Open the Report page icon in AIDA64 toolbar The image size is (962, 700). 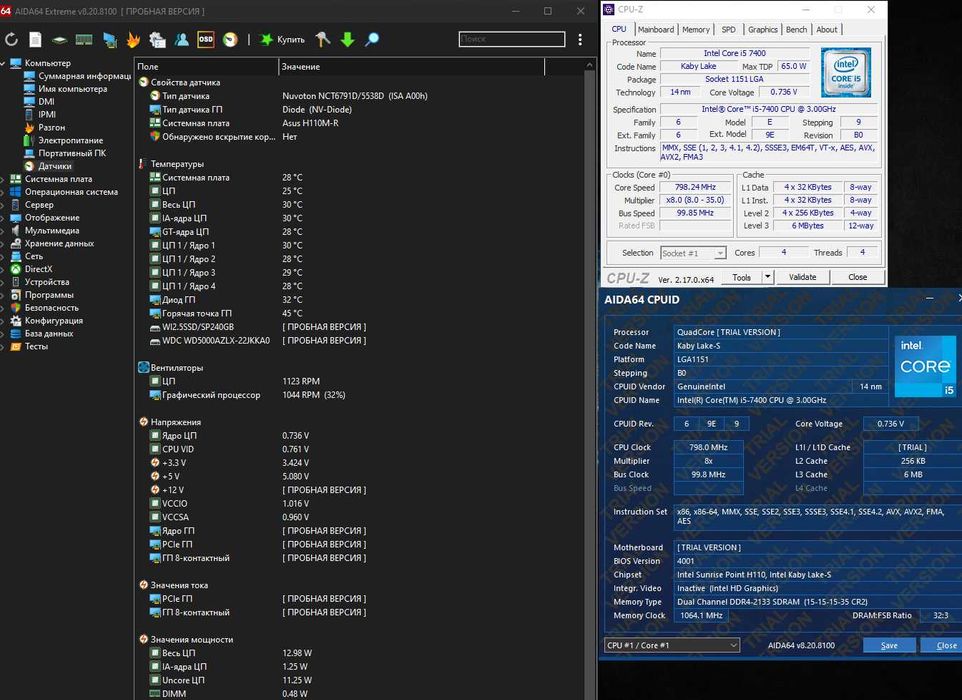click(x=36, y=40)
